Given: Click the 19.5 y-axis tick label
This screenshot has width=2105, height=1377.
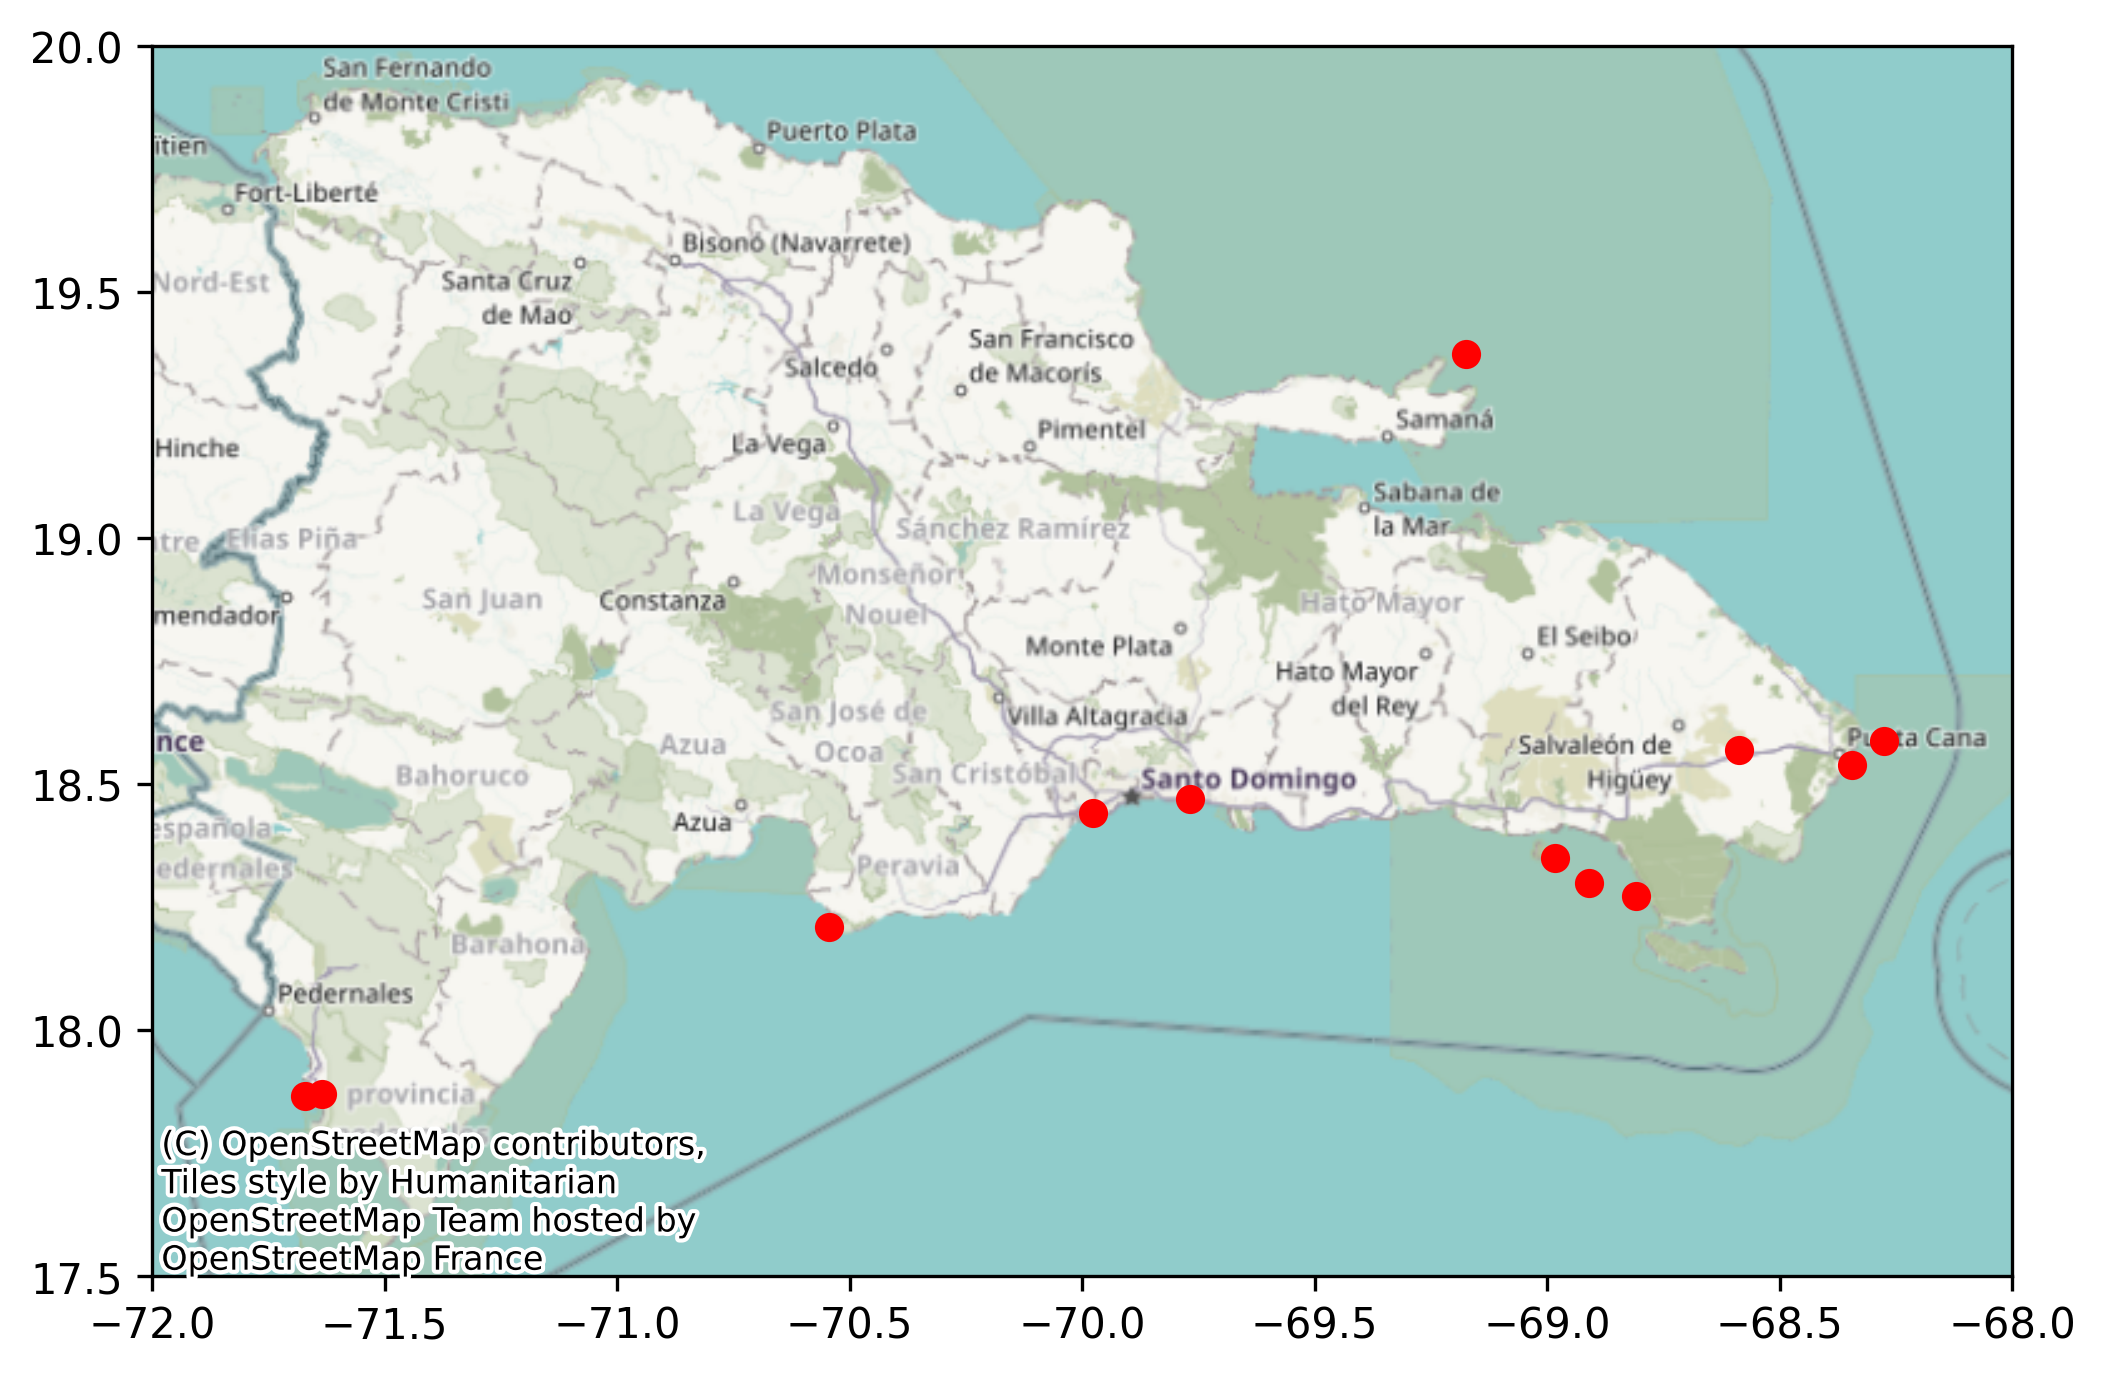Looking at the screenshot, I should pos(76,294).
